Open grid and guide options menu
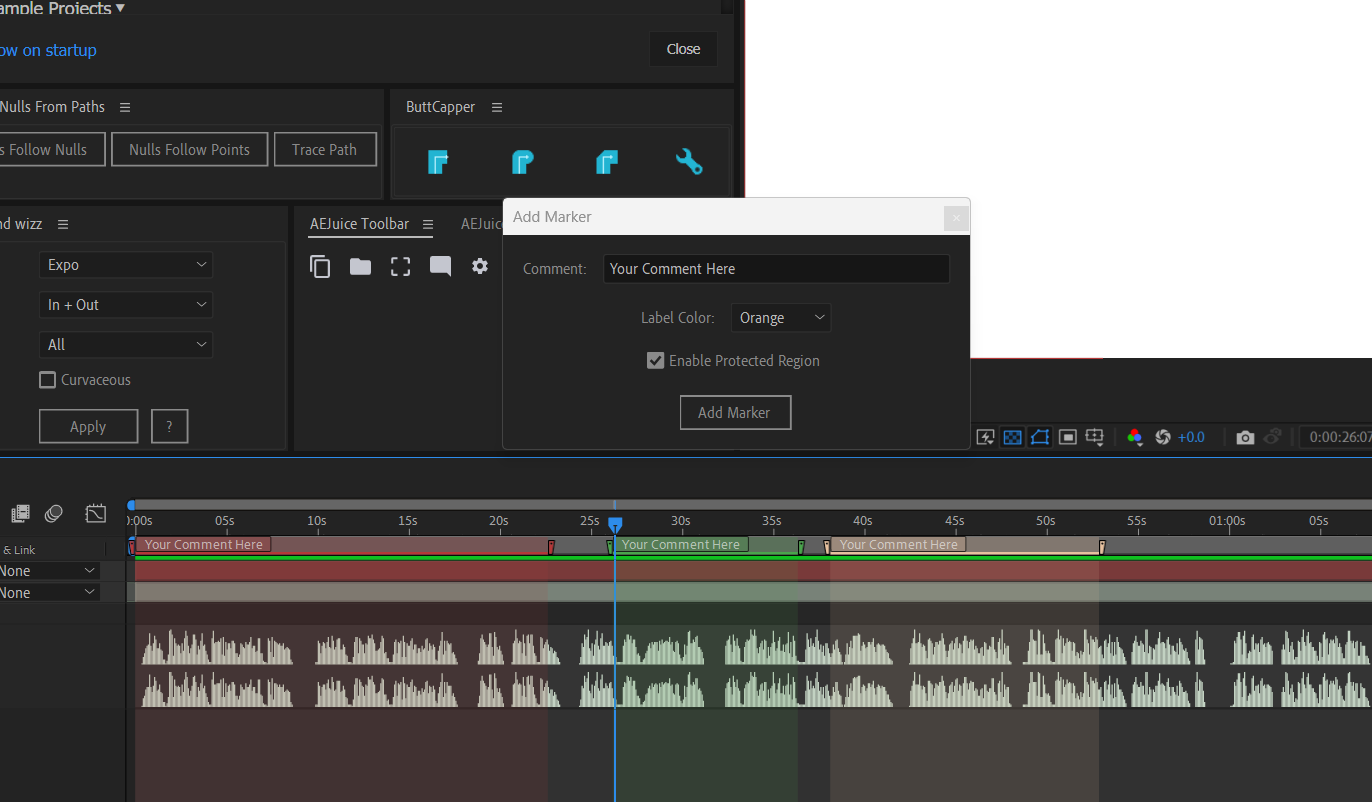Image resolution: width=1372 pixels, height=802 pixels. click(1095, 437)
